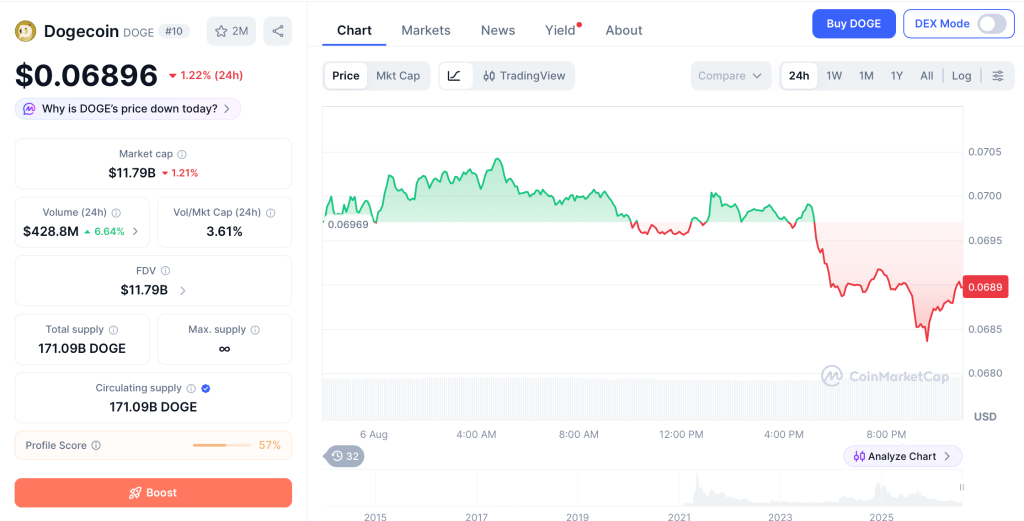Viewport: 1024px width, 521px height.
Task: Click the Circulating supply info icon
Action: (191, 388)
